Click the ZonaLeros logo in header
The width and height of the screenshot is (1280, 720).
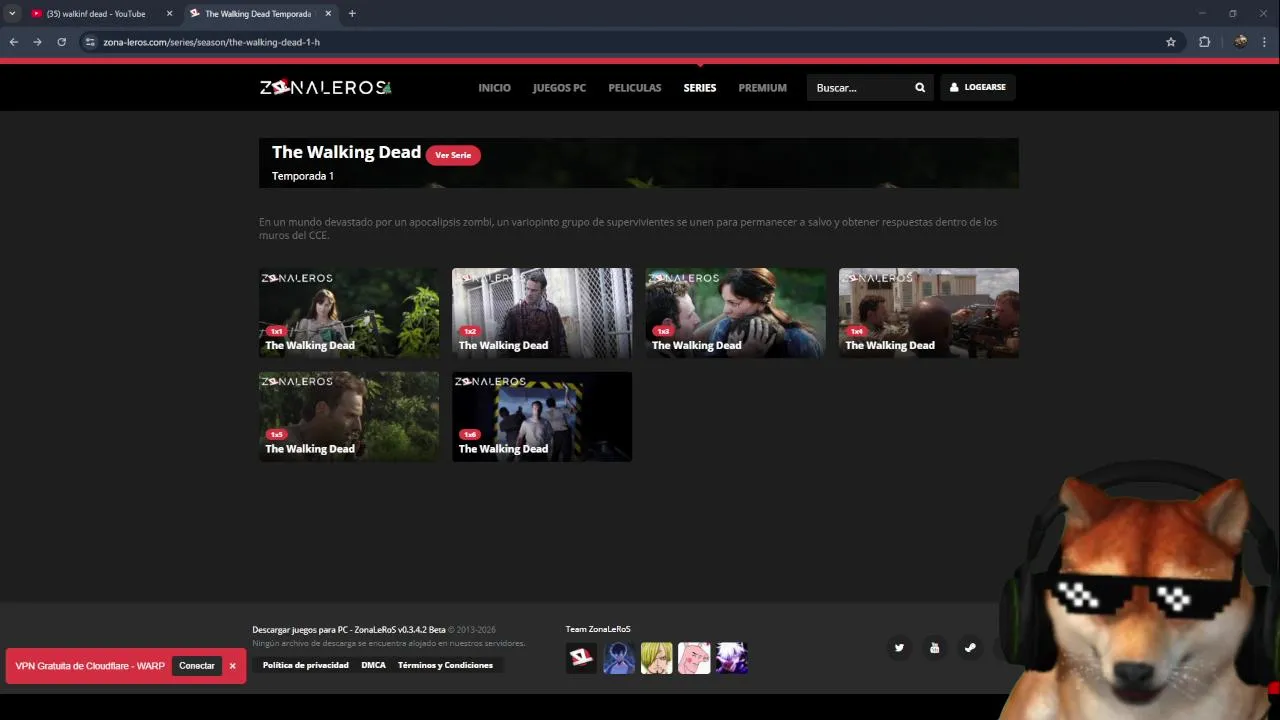coord(325,88)
